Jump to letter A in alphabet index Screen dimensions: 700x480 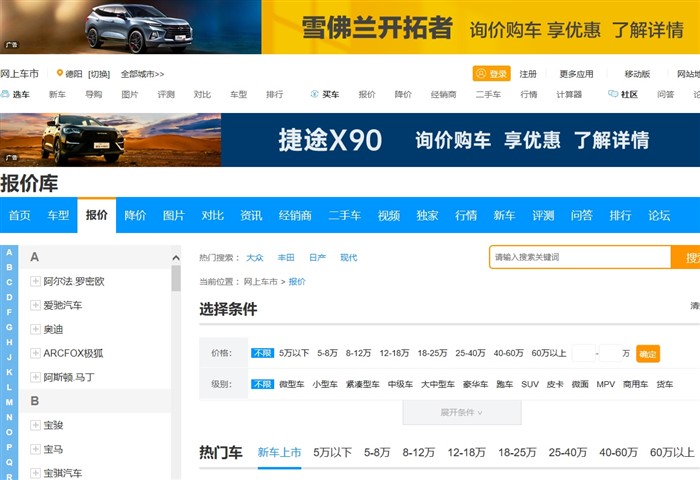click(9, 252)
